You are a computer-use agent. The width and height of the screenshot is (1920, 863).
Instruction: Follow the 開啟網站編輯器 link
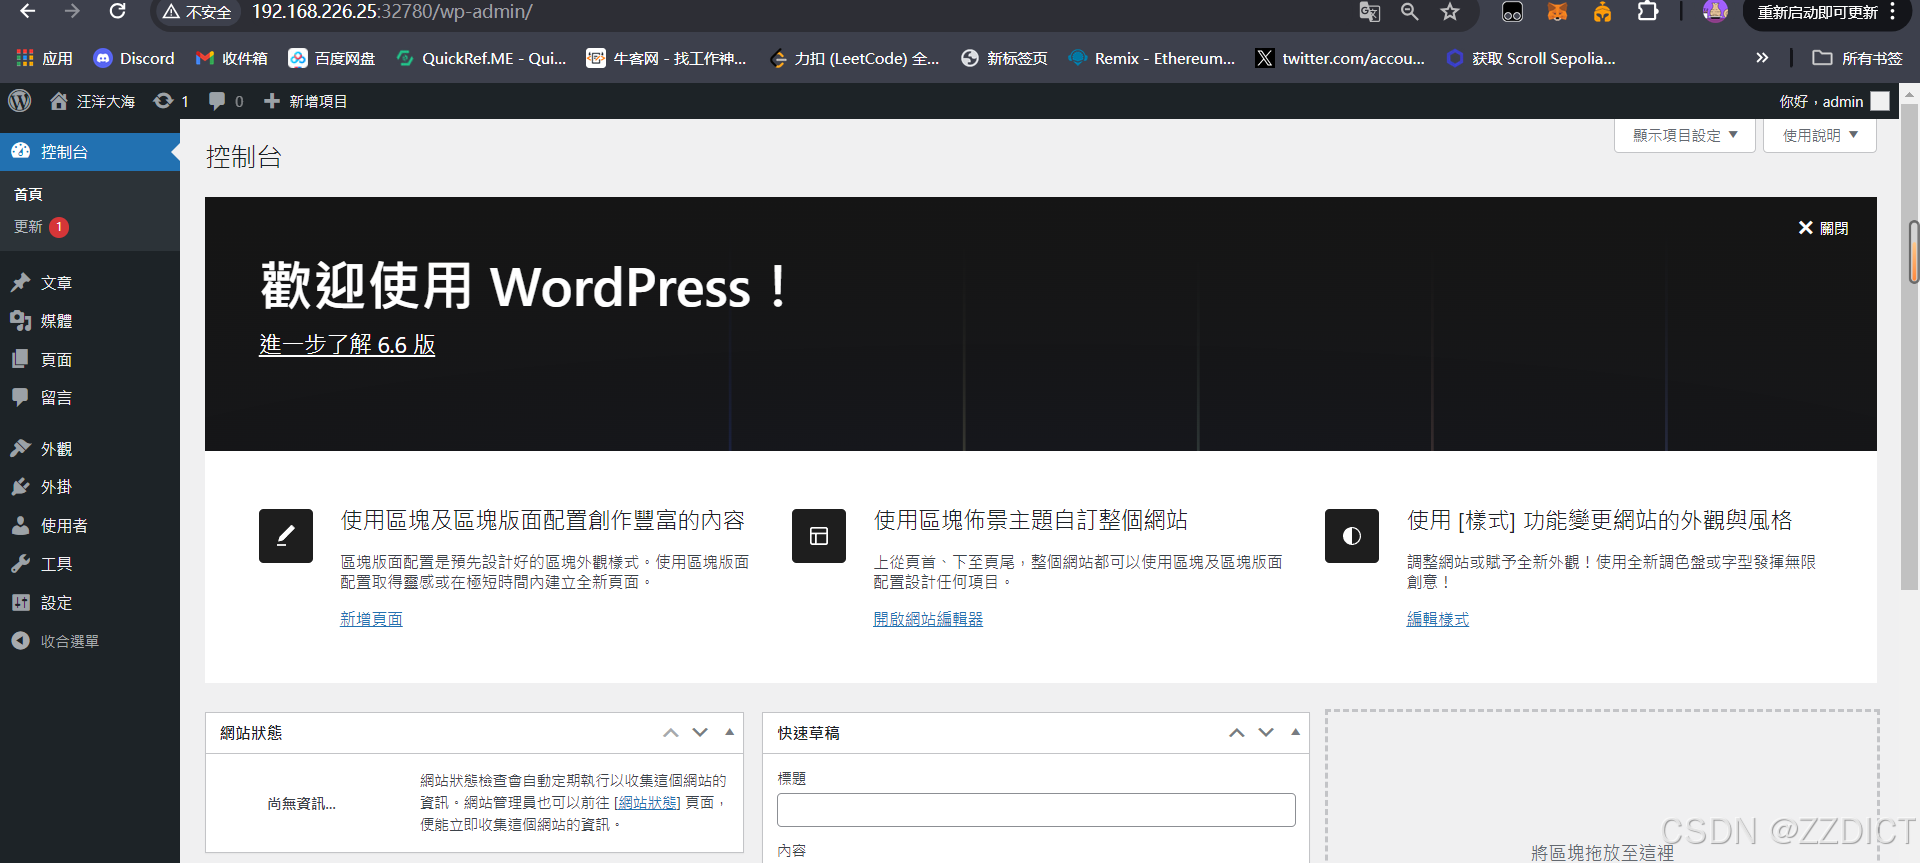pos(928,619)
